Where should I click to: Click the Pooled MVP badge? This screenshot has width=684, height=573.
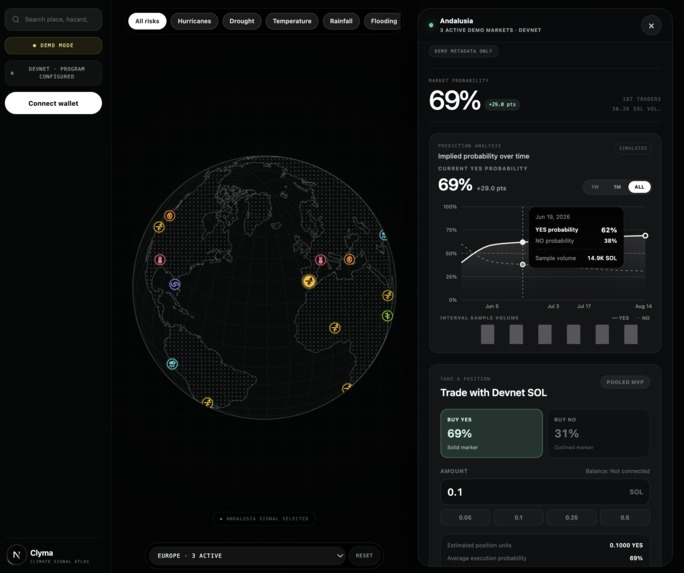[625, 382]
